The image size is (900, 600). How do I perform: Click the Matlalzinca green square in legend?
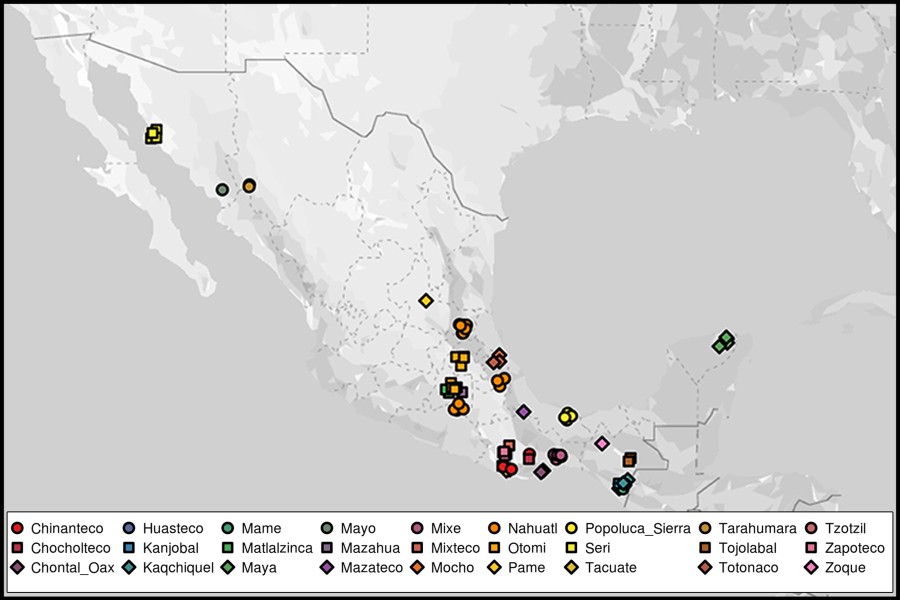[228, 547]
